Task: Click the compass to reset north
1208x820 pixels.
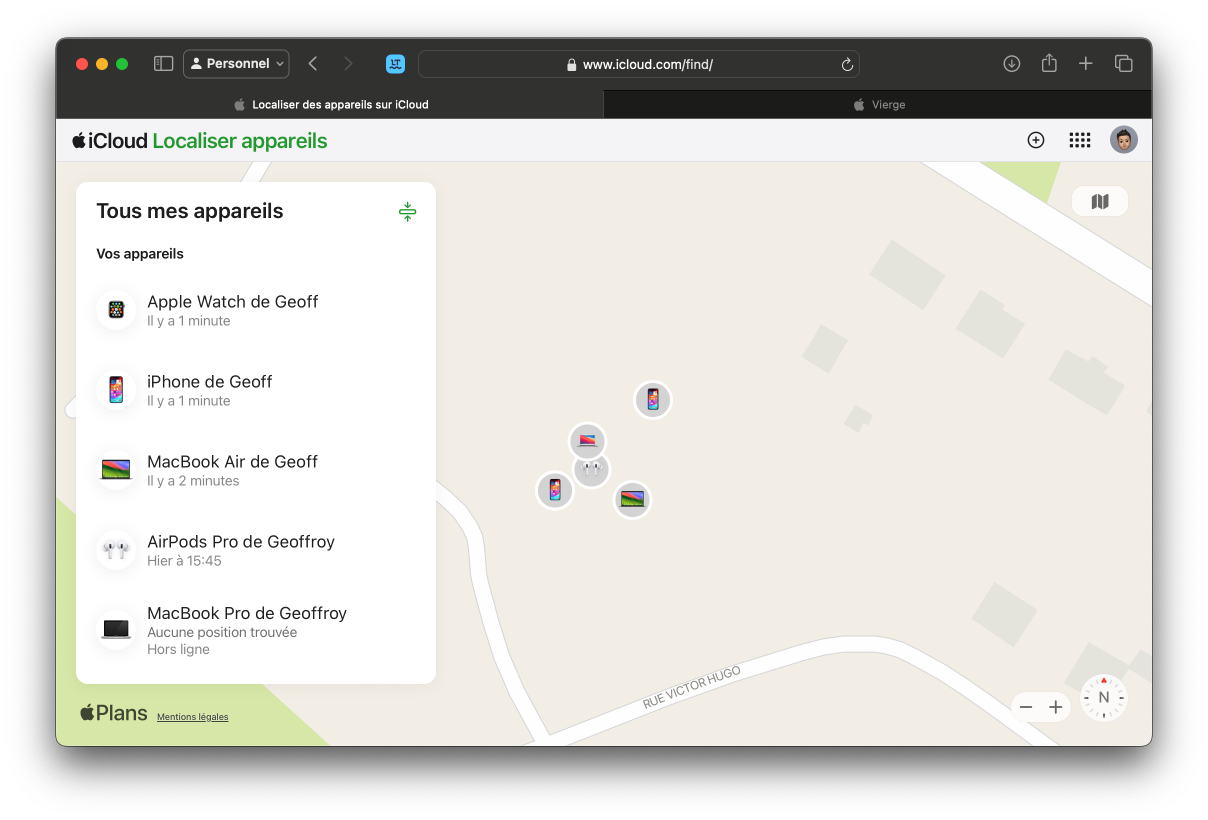Action: tap(1104, 698)
